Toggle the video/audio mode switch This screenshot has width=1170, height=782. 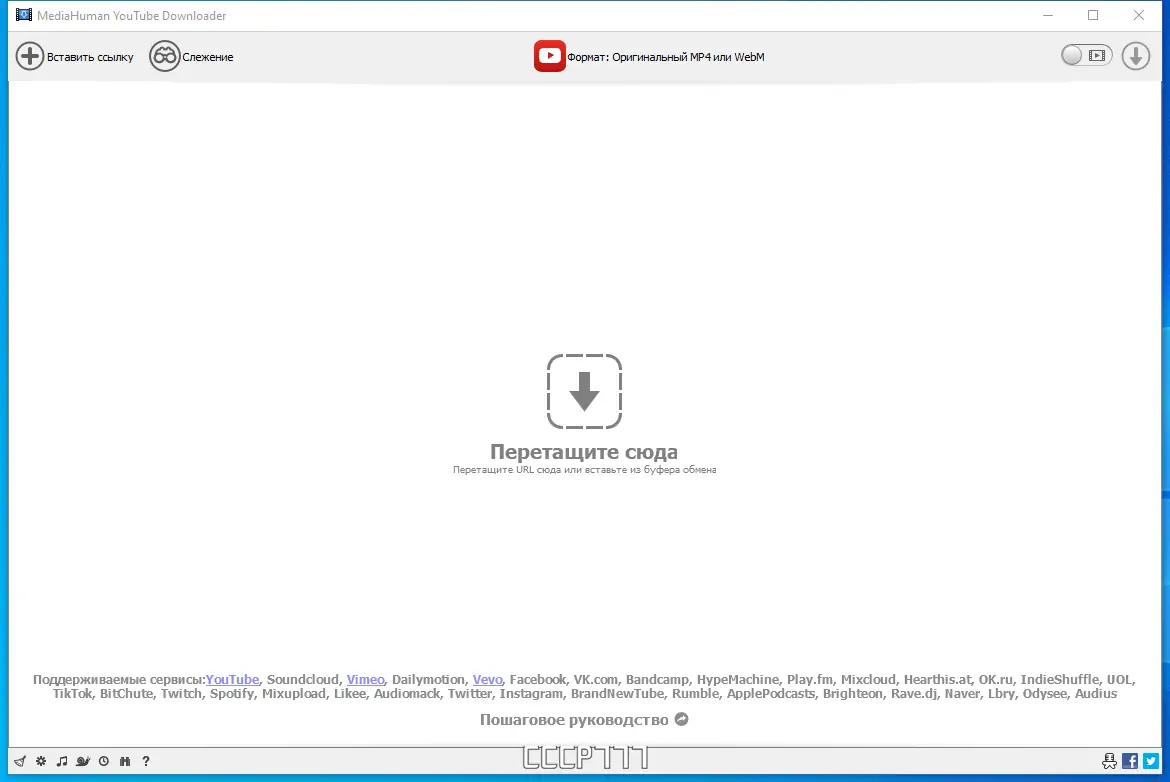(x=1086, y=55)
